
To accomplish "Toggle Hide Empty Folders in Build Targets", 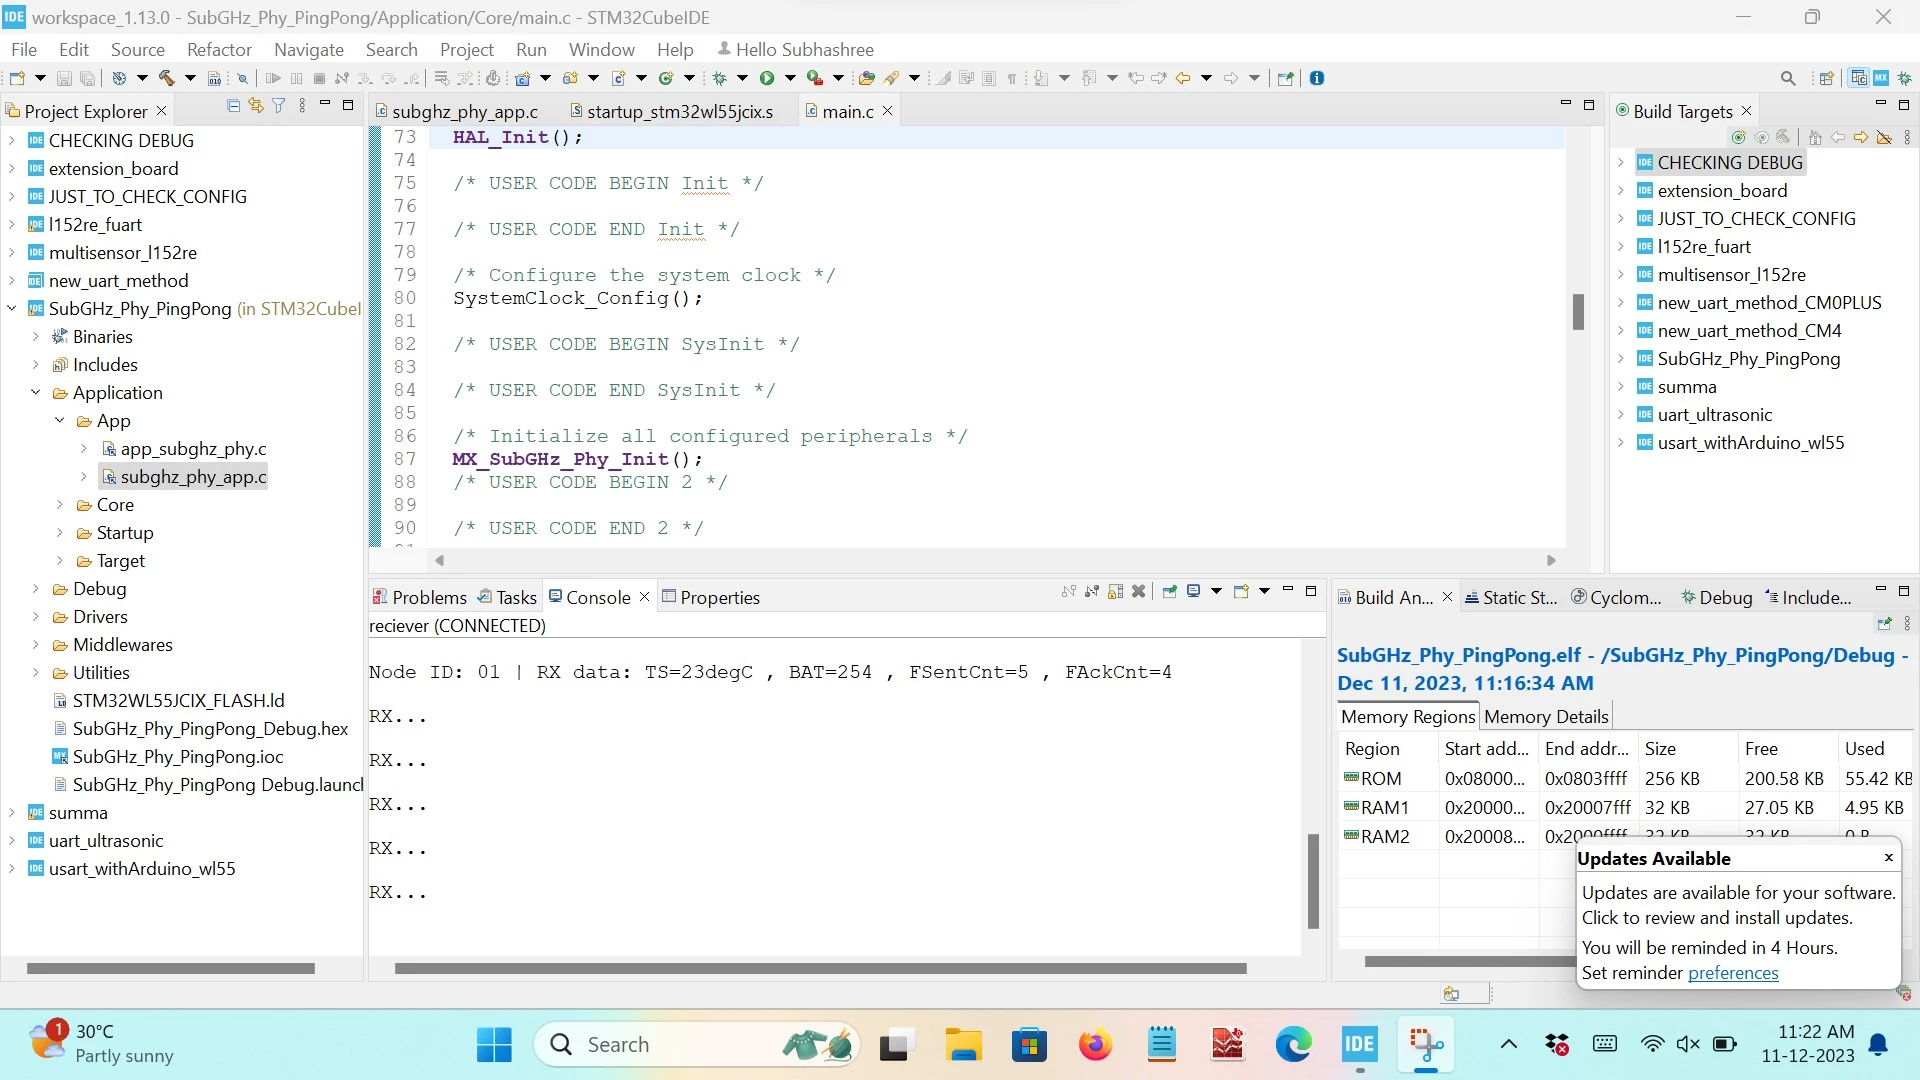I will pos(1884,137).
